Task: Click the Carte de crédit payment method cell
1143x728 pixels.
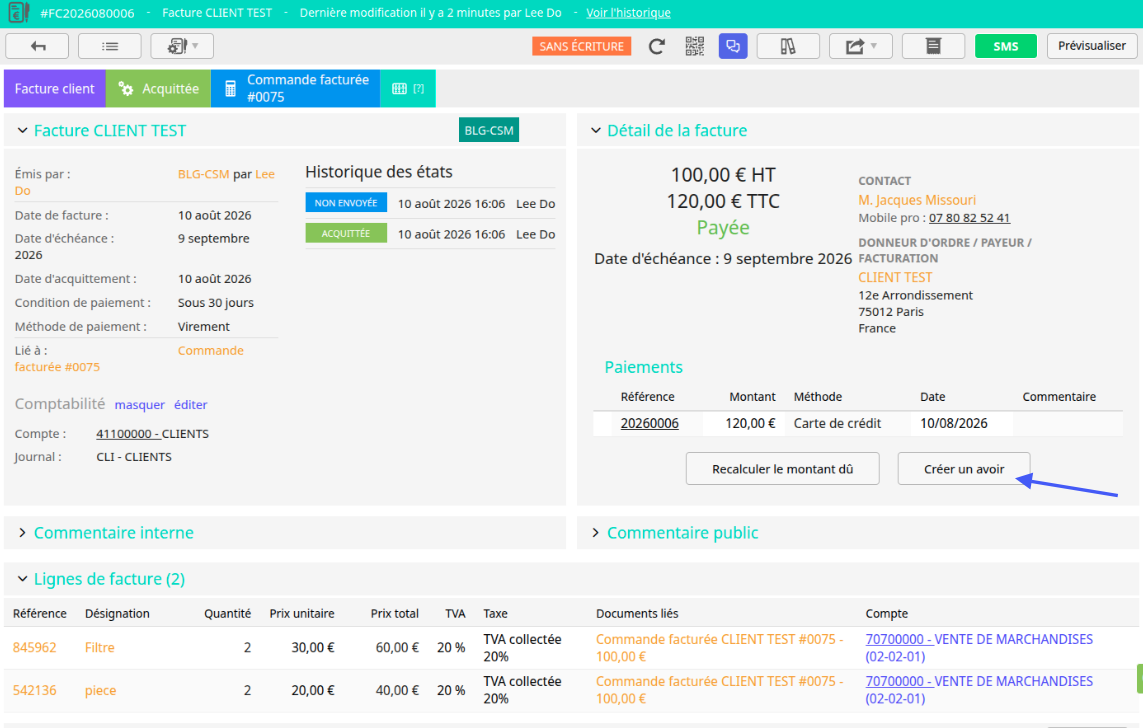Action: 837,423
